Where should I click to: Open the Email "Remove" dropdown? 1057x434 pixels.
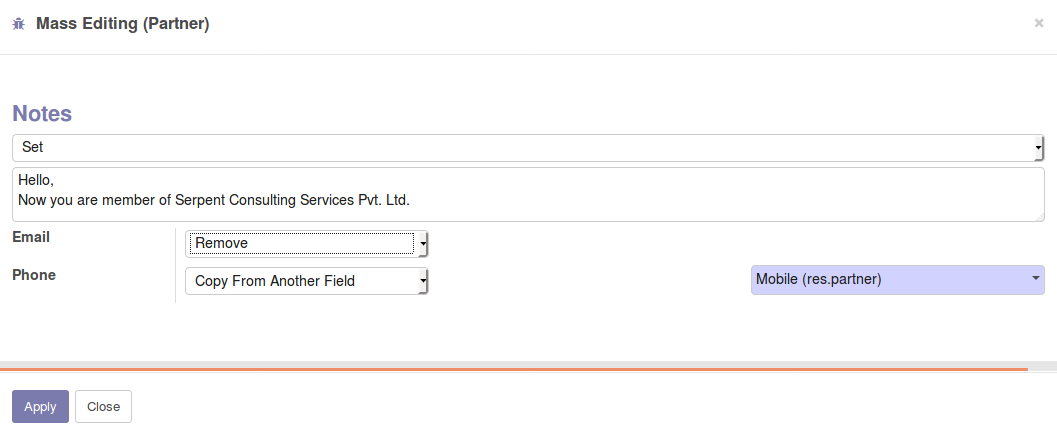pos(307,243)
